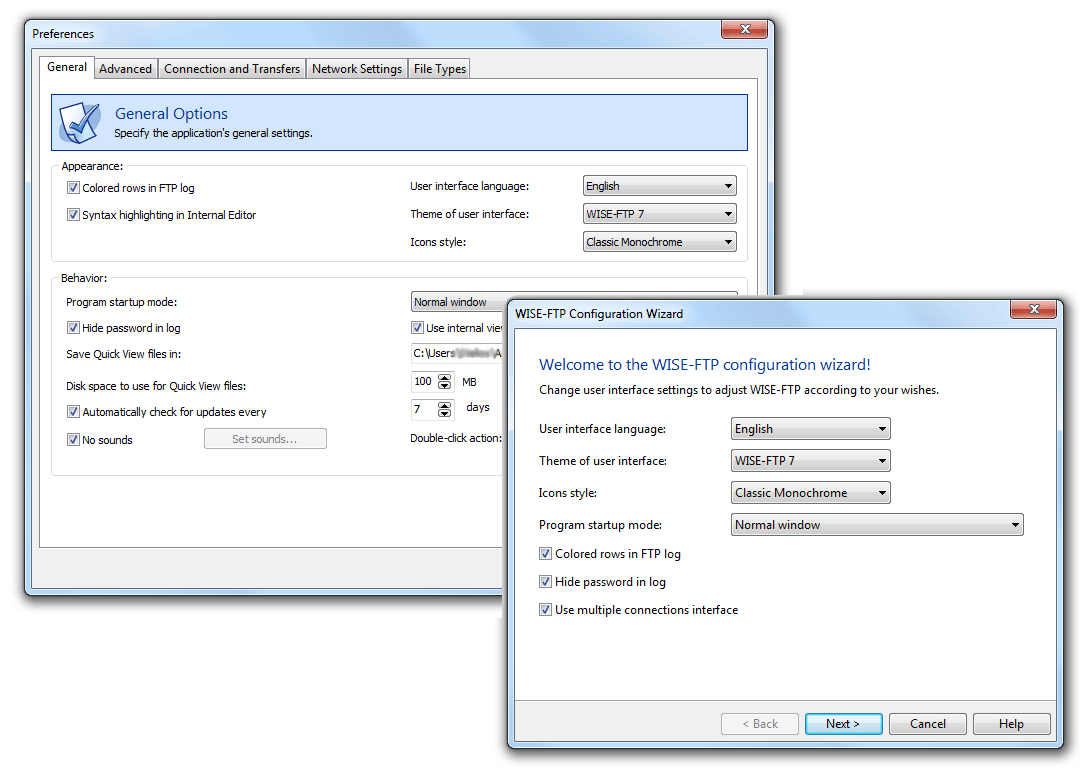The width and height of the screenshot is (1090, 770).
Task: Disable Automatically check for updates
Action: (x=73, y=411)
